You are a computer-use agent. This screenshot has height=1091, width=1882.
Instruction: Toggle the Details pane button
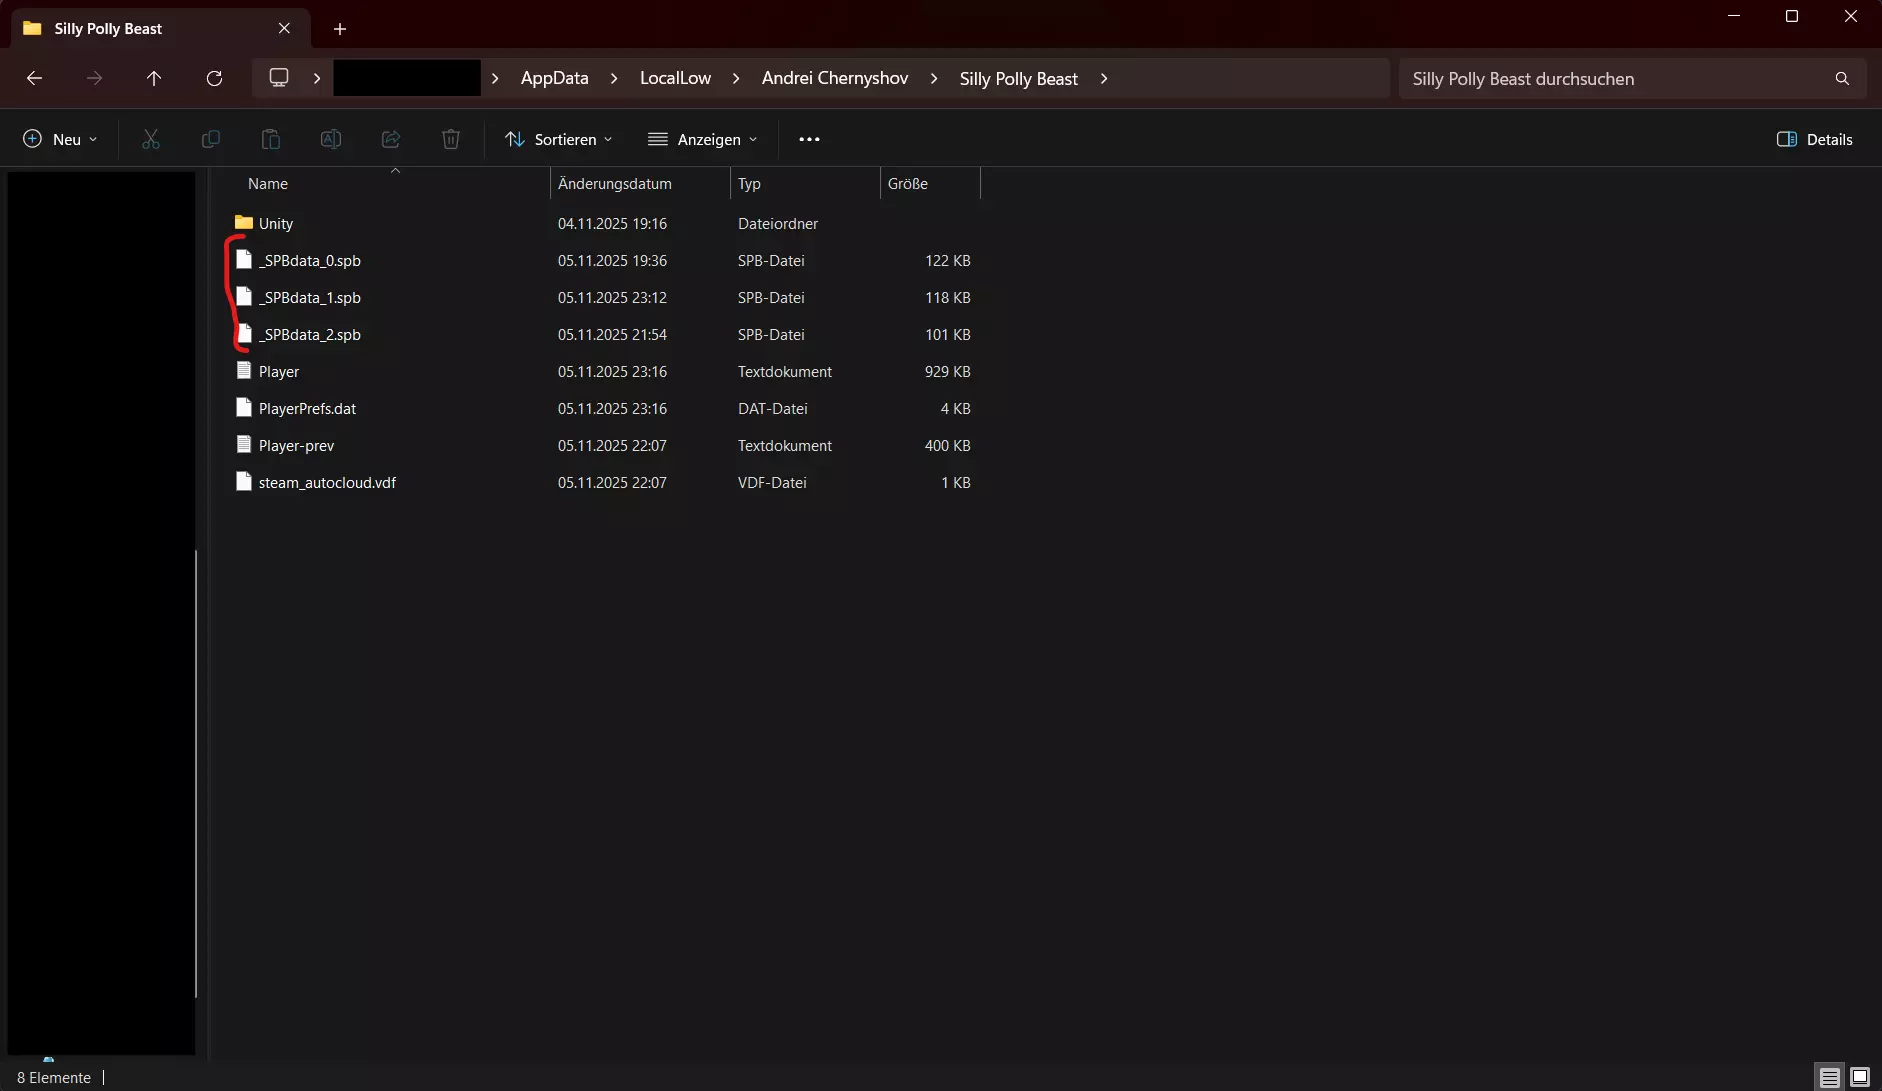1815,139
